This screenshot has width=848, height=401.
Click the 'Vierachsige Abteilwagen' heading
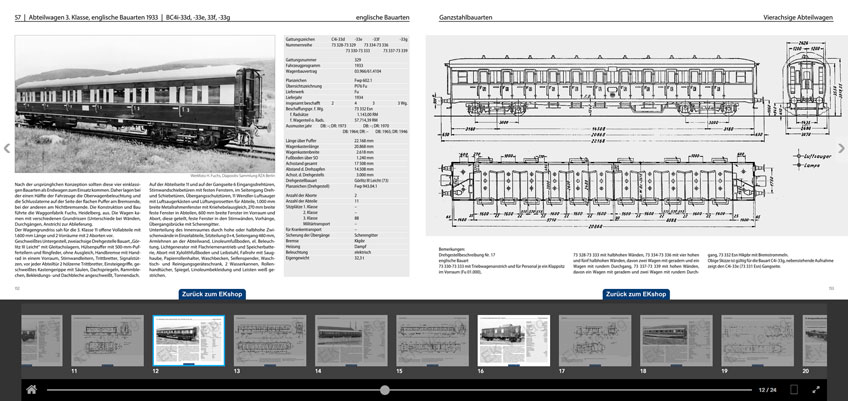[798, 17]
